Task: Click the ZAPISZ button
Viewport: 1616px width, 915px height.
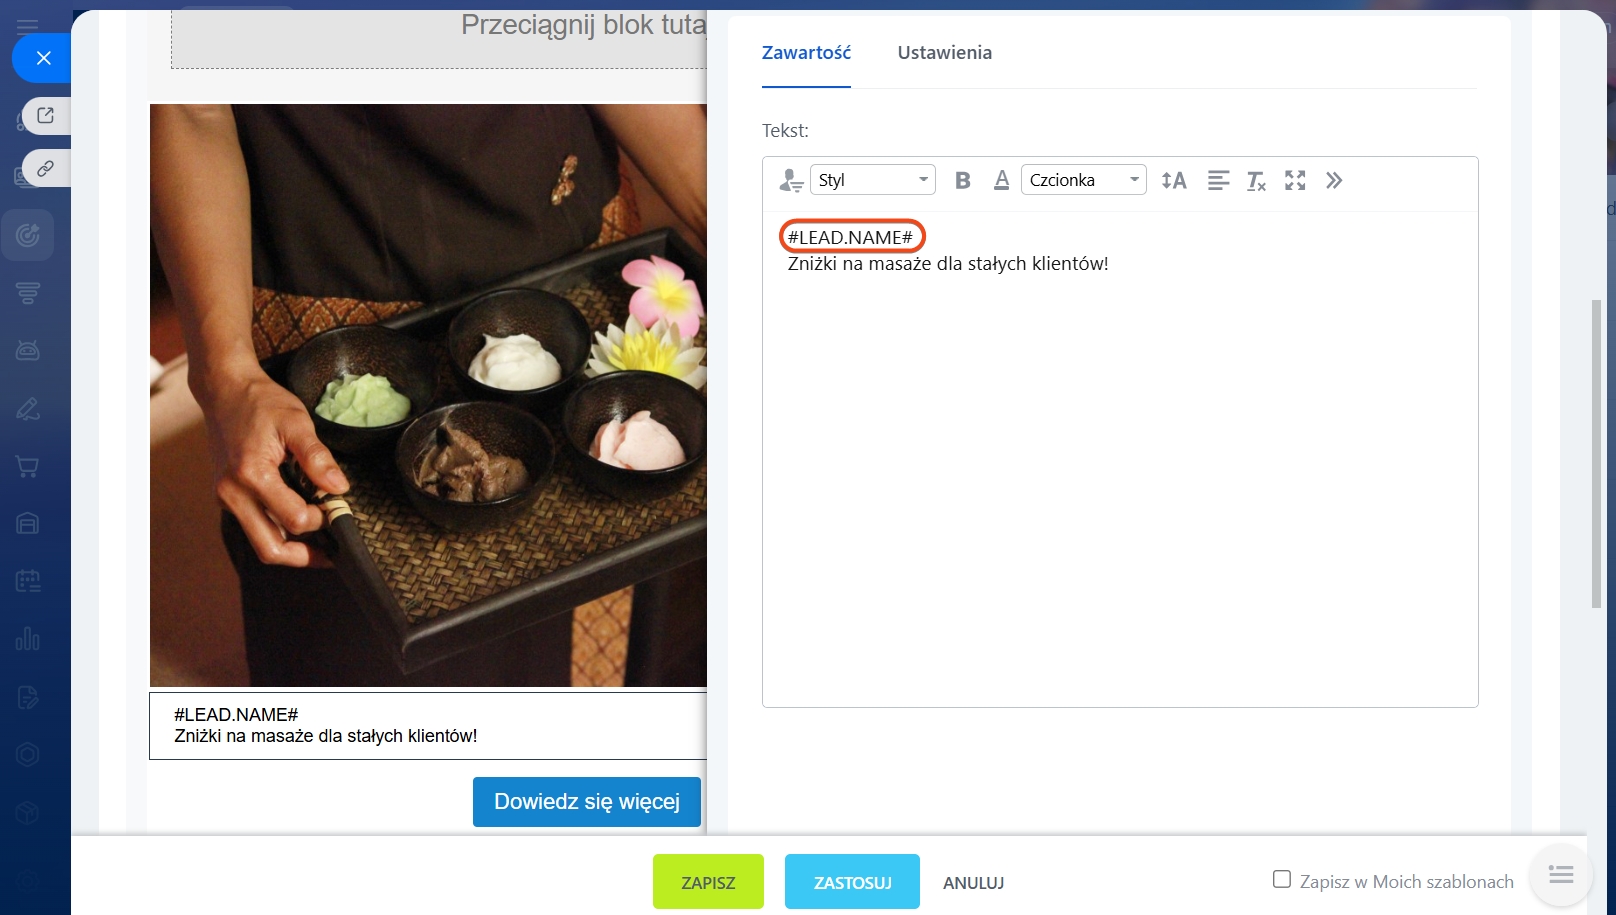Action: 708,882
